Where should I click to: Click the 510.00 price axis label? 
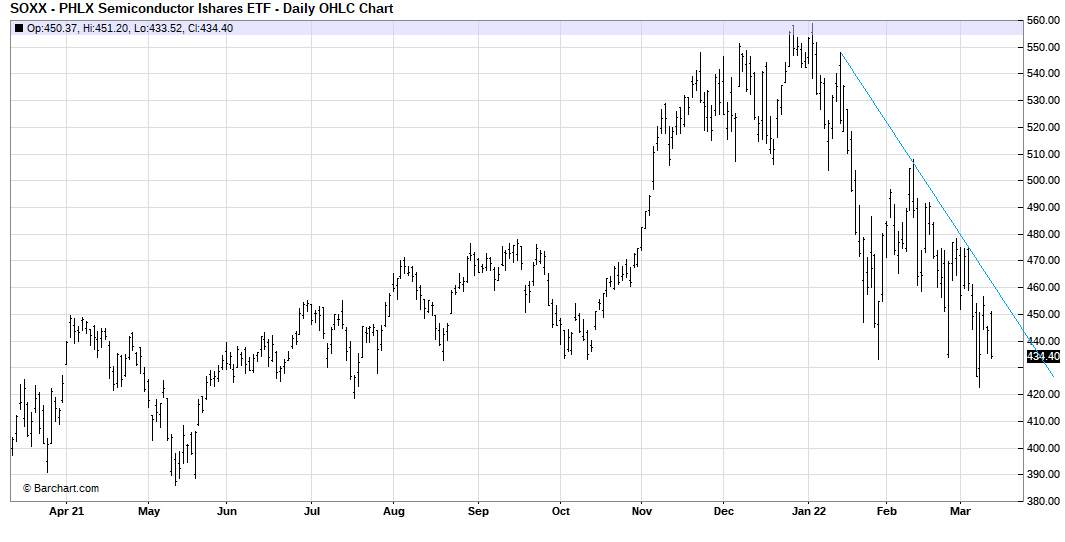click(1043, 153)
